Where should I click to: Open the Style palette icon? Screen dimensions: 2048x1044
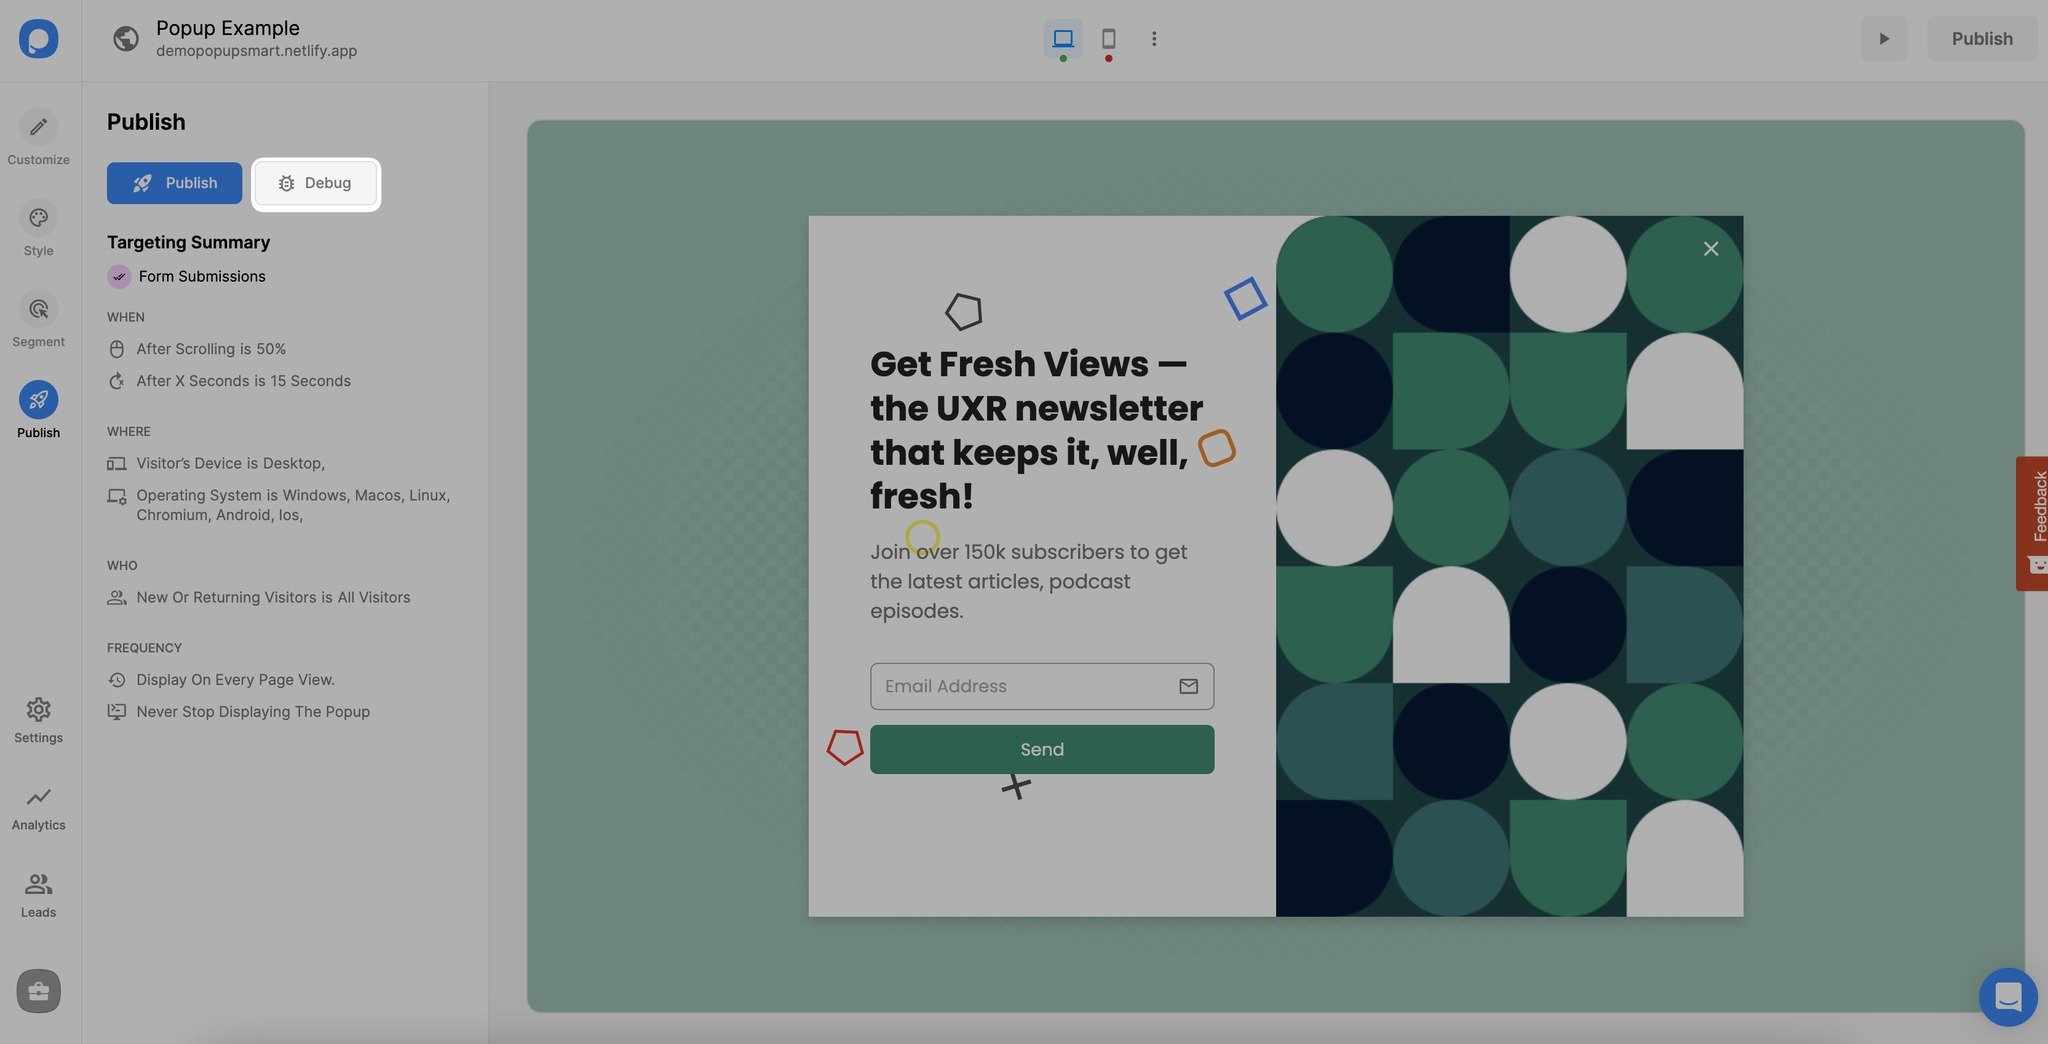pos(38,218)
